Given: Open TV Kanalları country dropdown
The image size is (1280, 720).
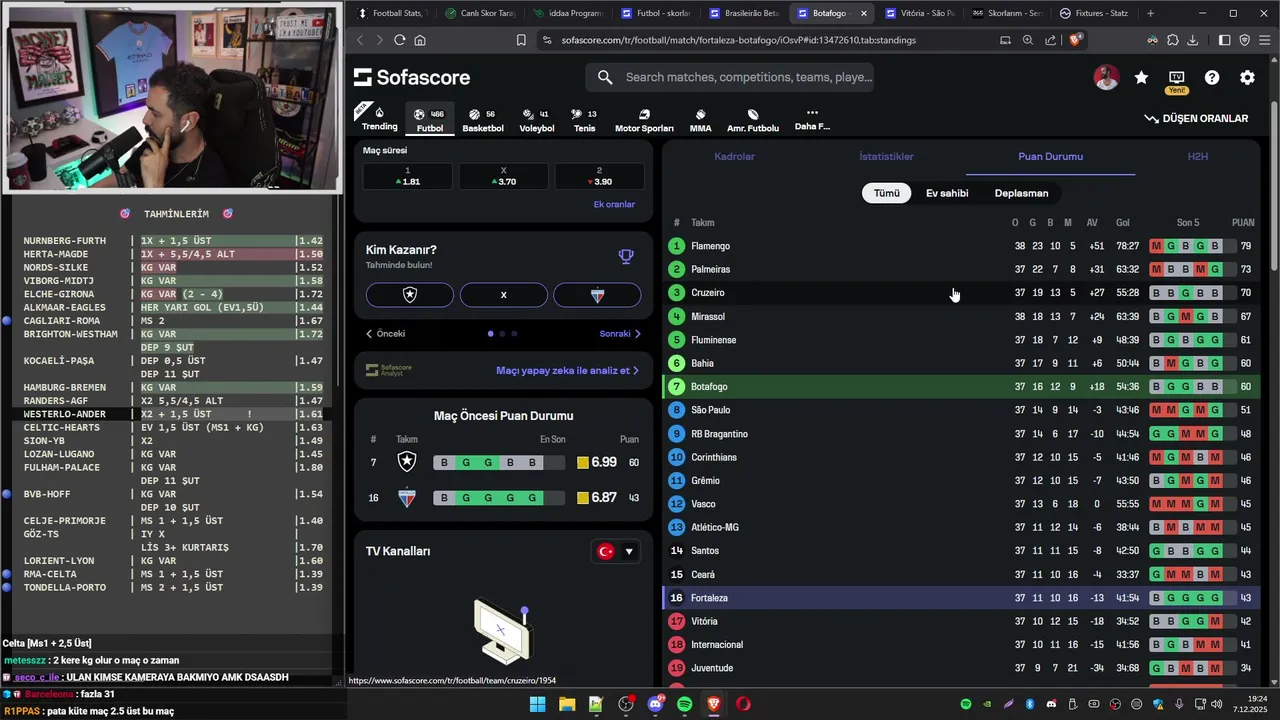Looking at the screenshot, I should coord(615,551).
